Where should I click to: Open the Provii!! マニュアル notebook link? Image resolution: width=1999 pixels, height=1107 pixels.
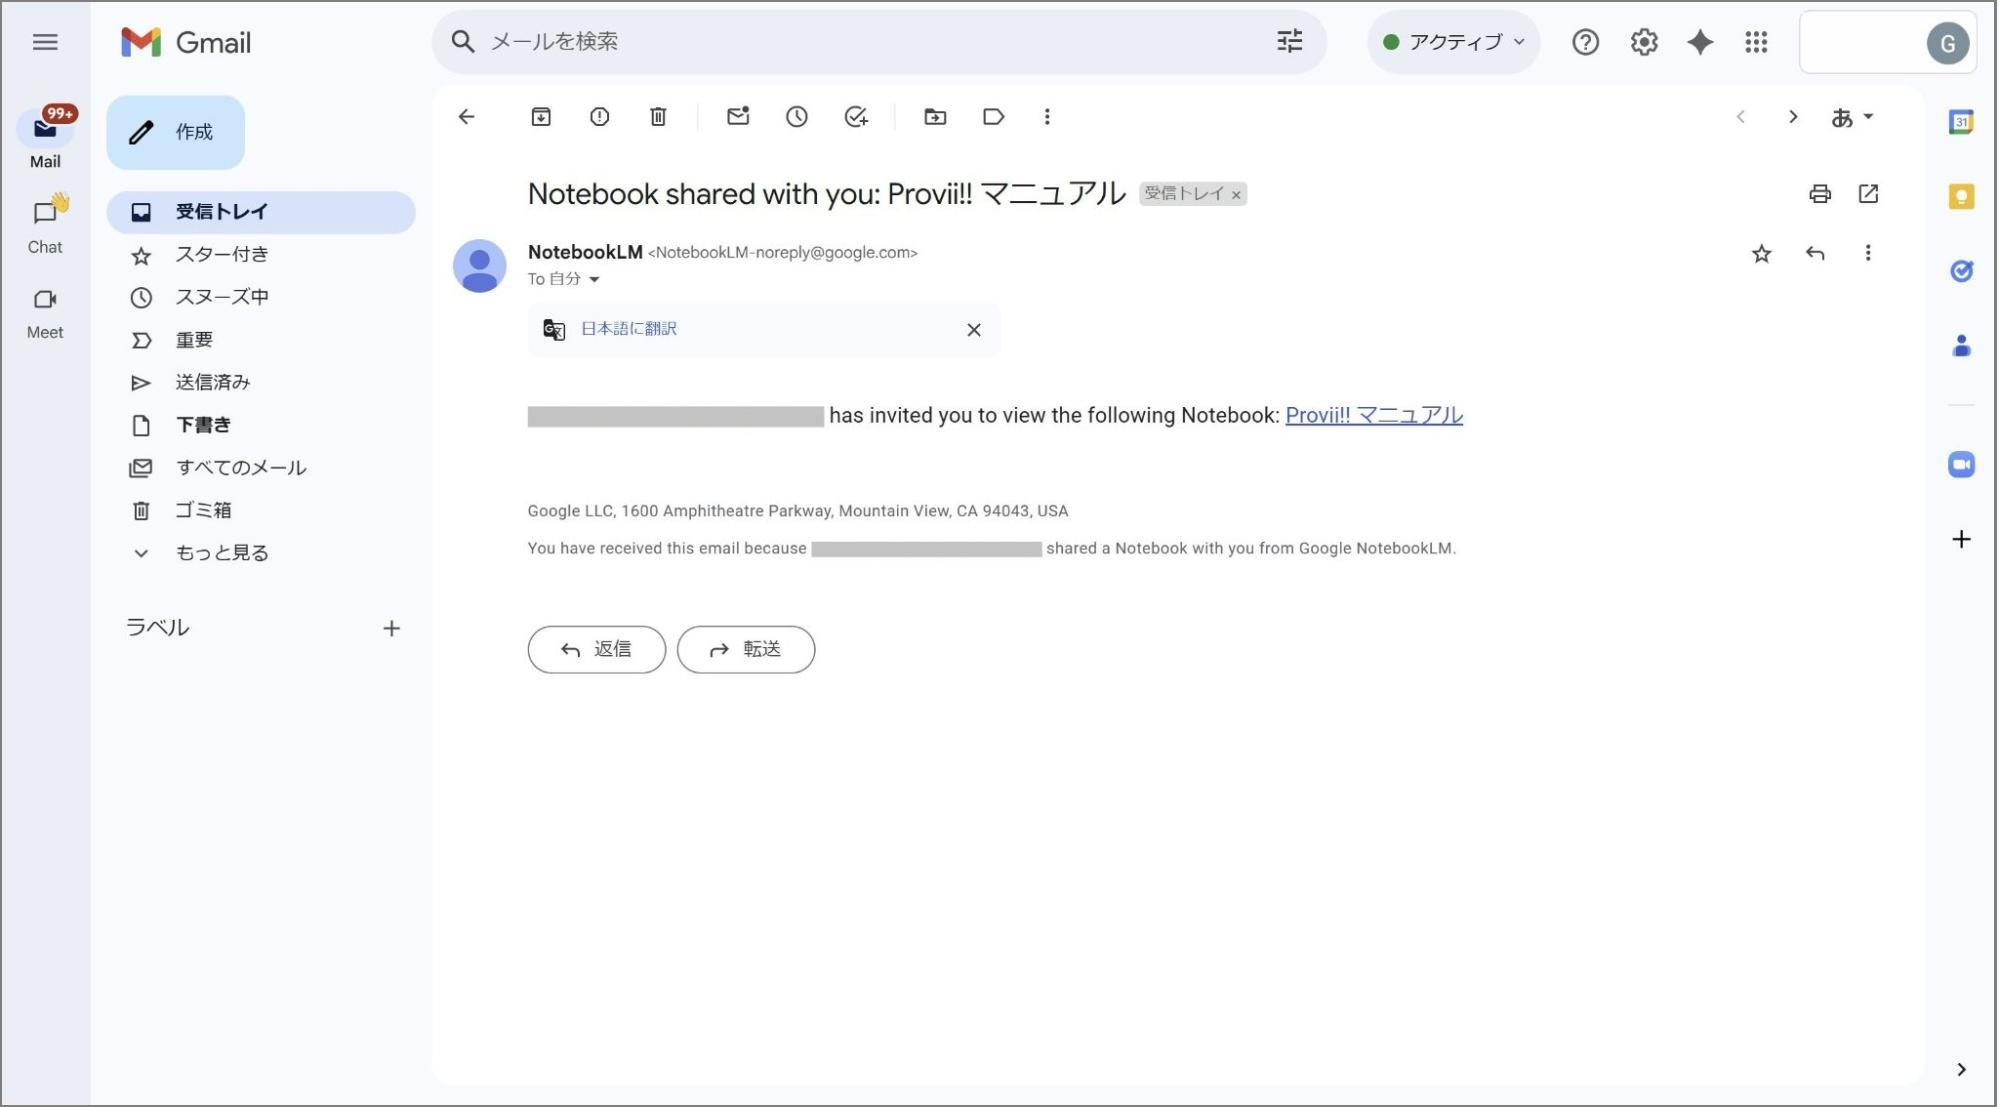[1374, 415]
